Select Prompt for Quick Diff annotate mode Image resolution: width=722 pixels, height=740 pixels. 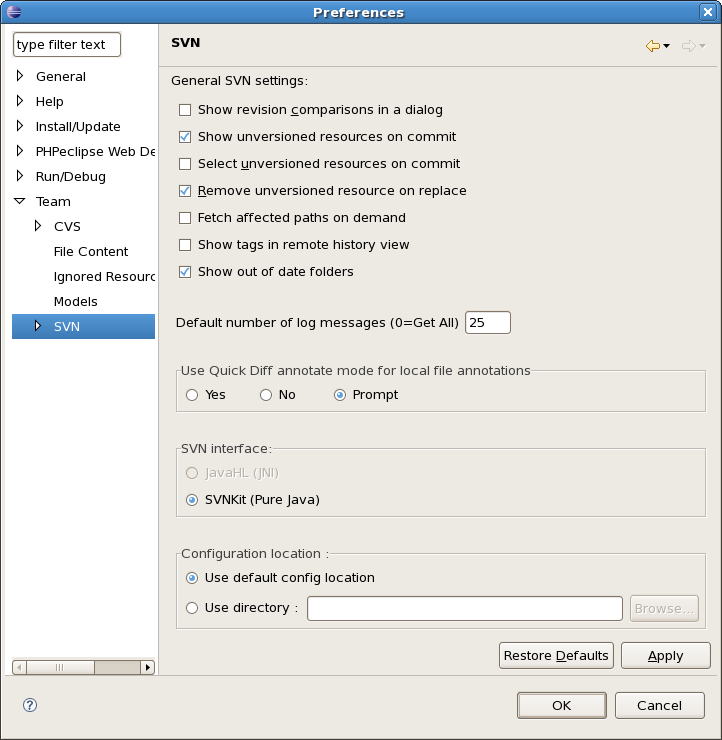point(340,395)
